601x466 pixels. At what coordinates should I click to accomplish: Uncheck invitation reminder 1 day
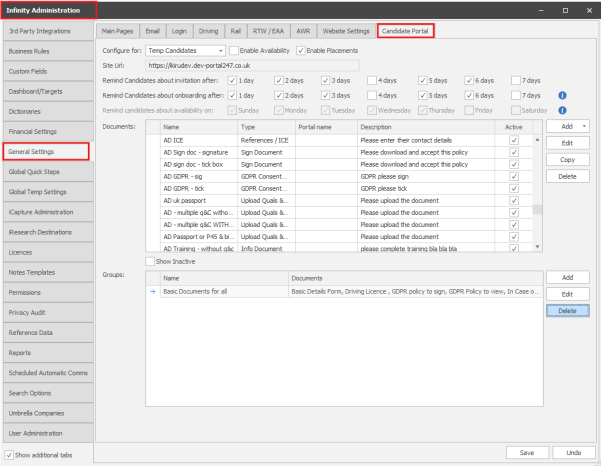click(x=232, y=80)
